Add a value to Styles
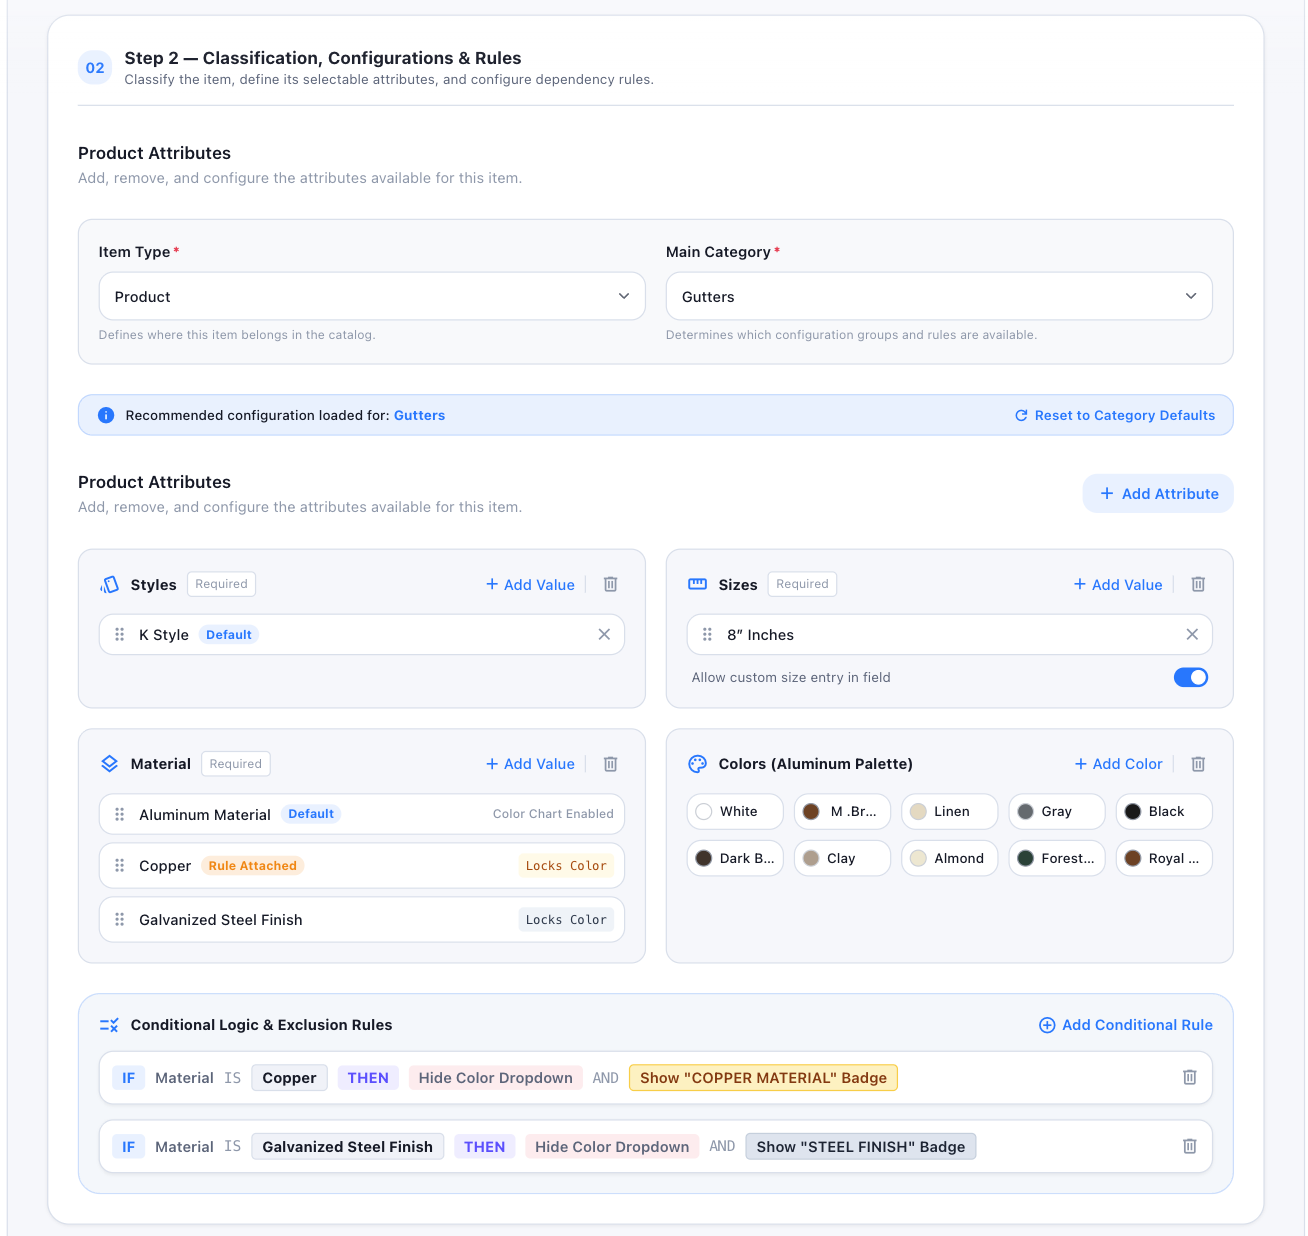1308x1236 pixels. [x=530, y=584]
